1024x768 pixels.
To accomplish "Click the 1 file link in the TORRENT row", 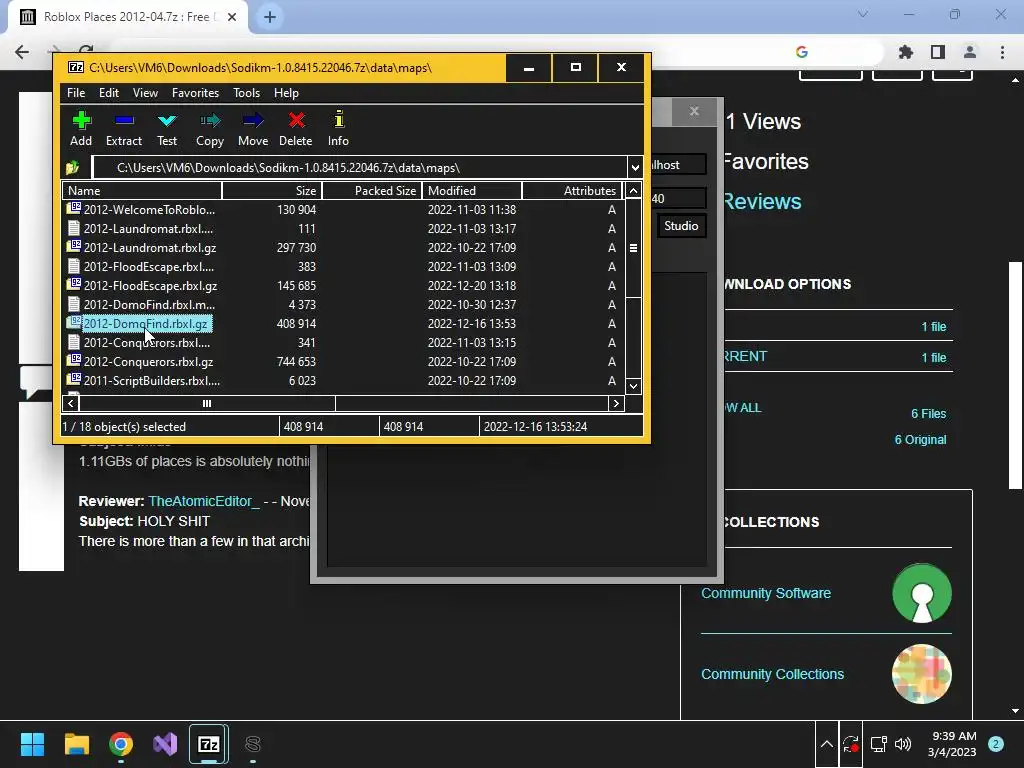I will pos(934,357).
